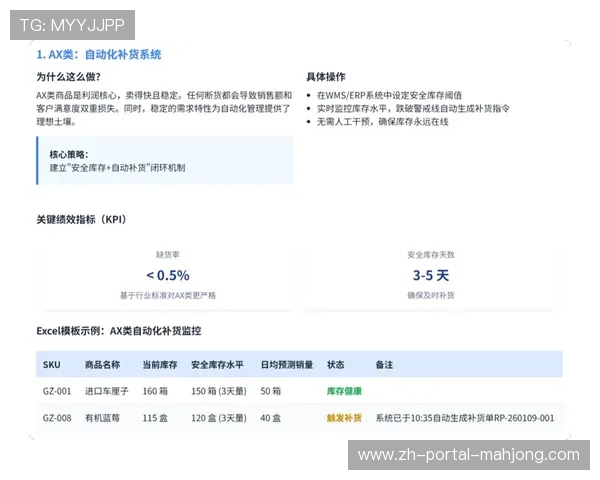Click the 'SKU' column header
The width and height of the screenshot is (600, 480).
pyautogui.click(x=52, y=365)
